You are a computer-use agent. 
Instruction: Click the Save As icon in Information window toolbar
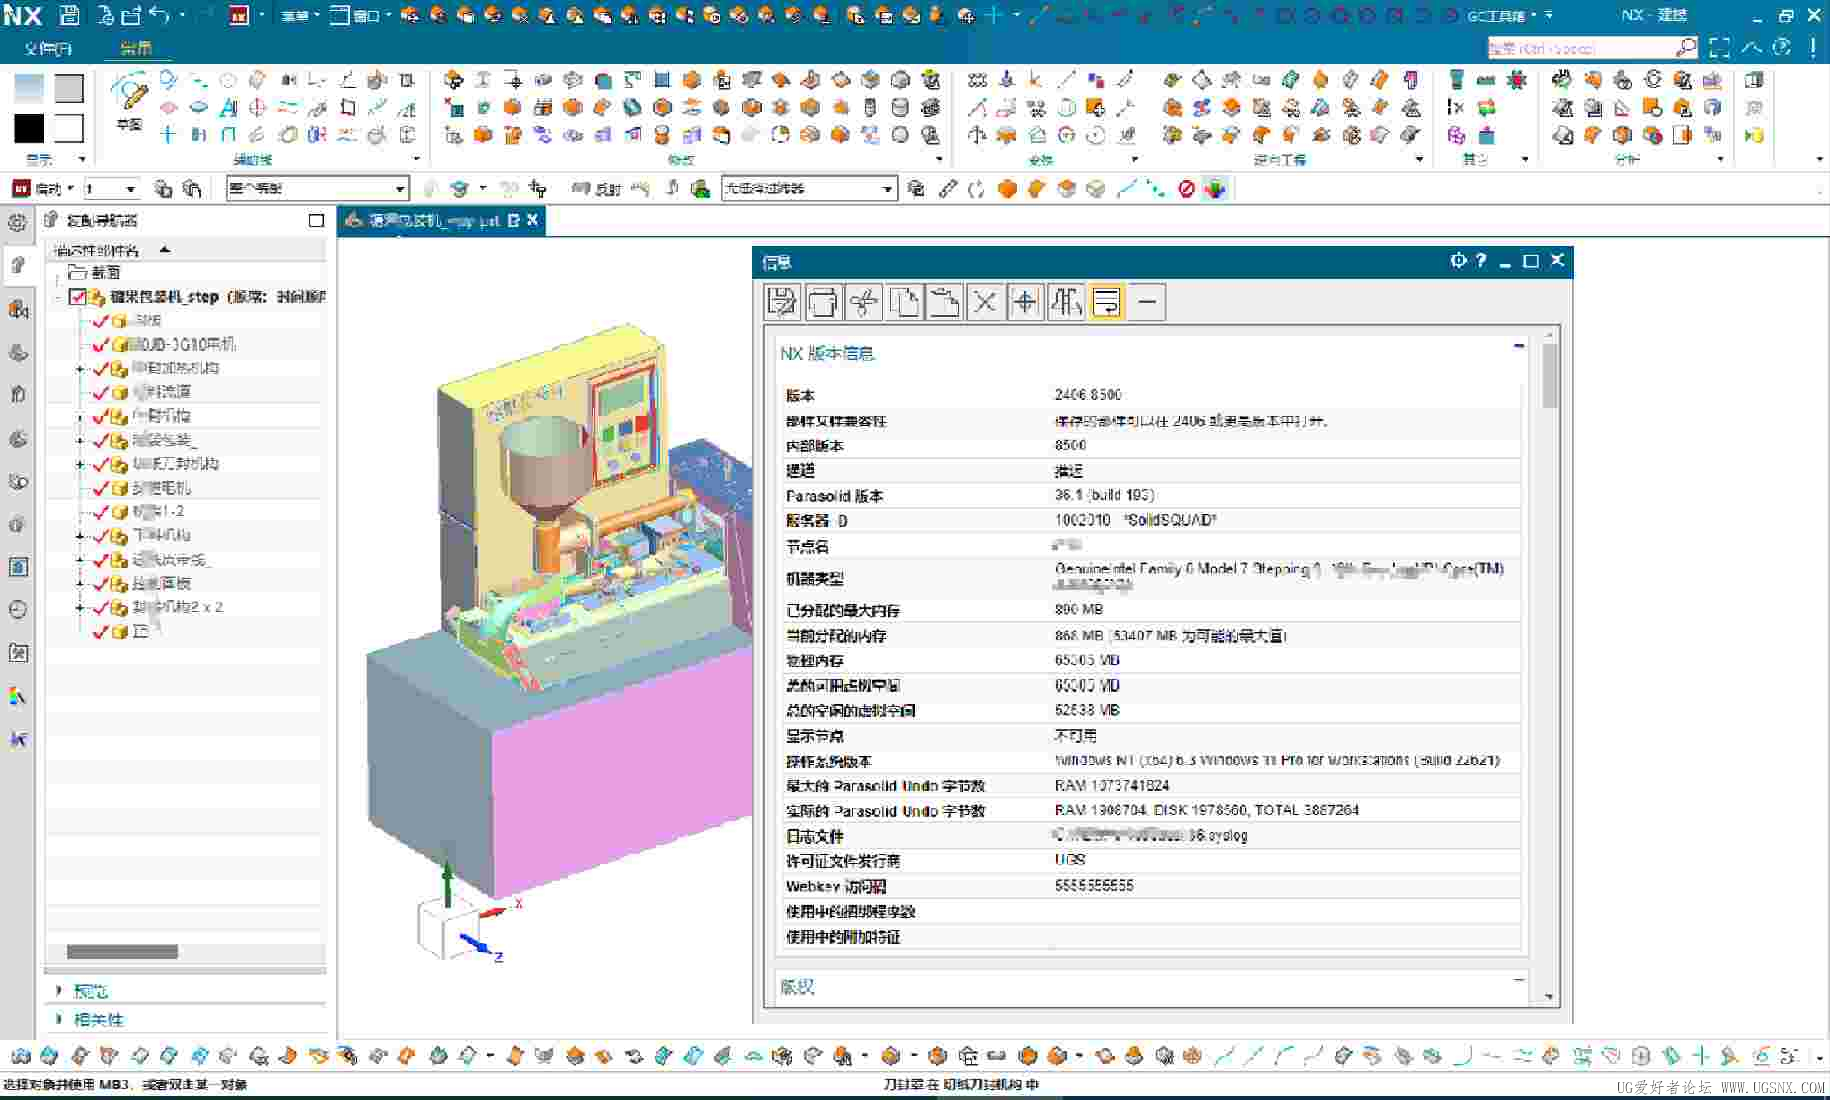(782, 301)
